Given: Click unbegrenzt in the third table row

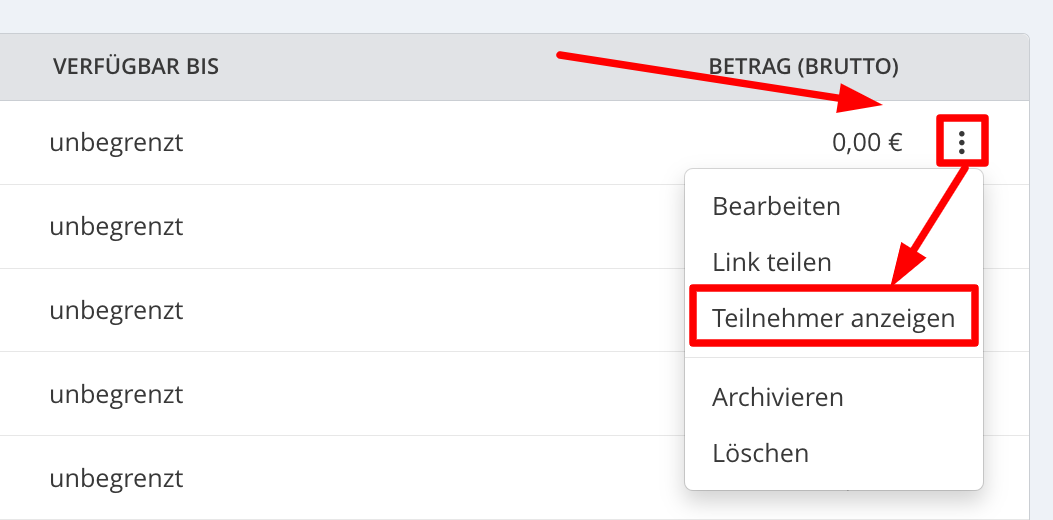Looking at the screenshot, I should coord(116,310).
